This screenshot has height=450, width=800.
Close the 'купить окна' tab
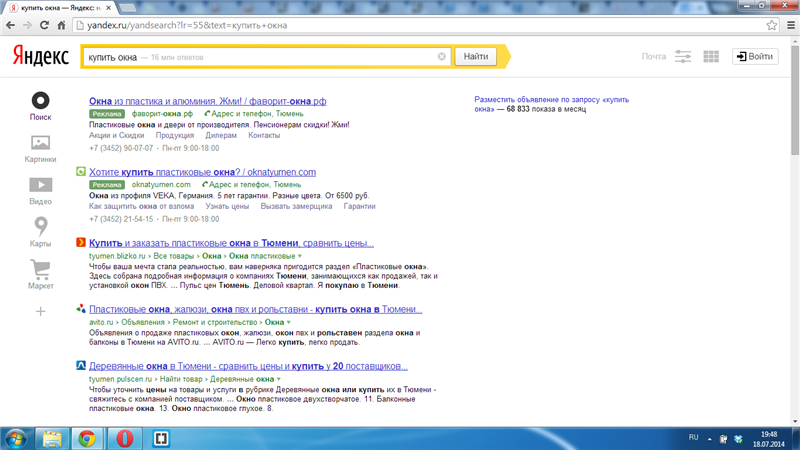click(x=108, y=8)
